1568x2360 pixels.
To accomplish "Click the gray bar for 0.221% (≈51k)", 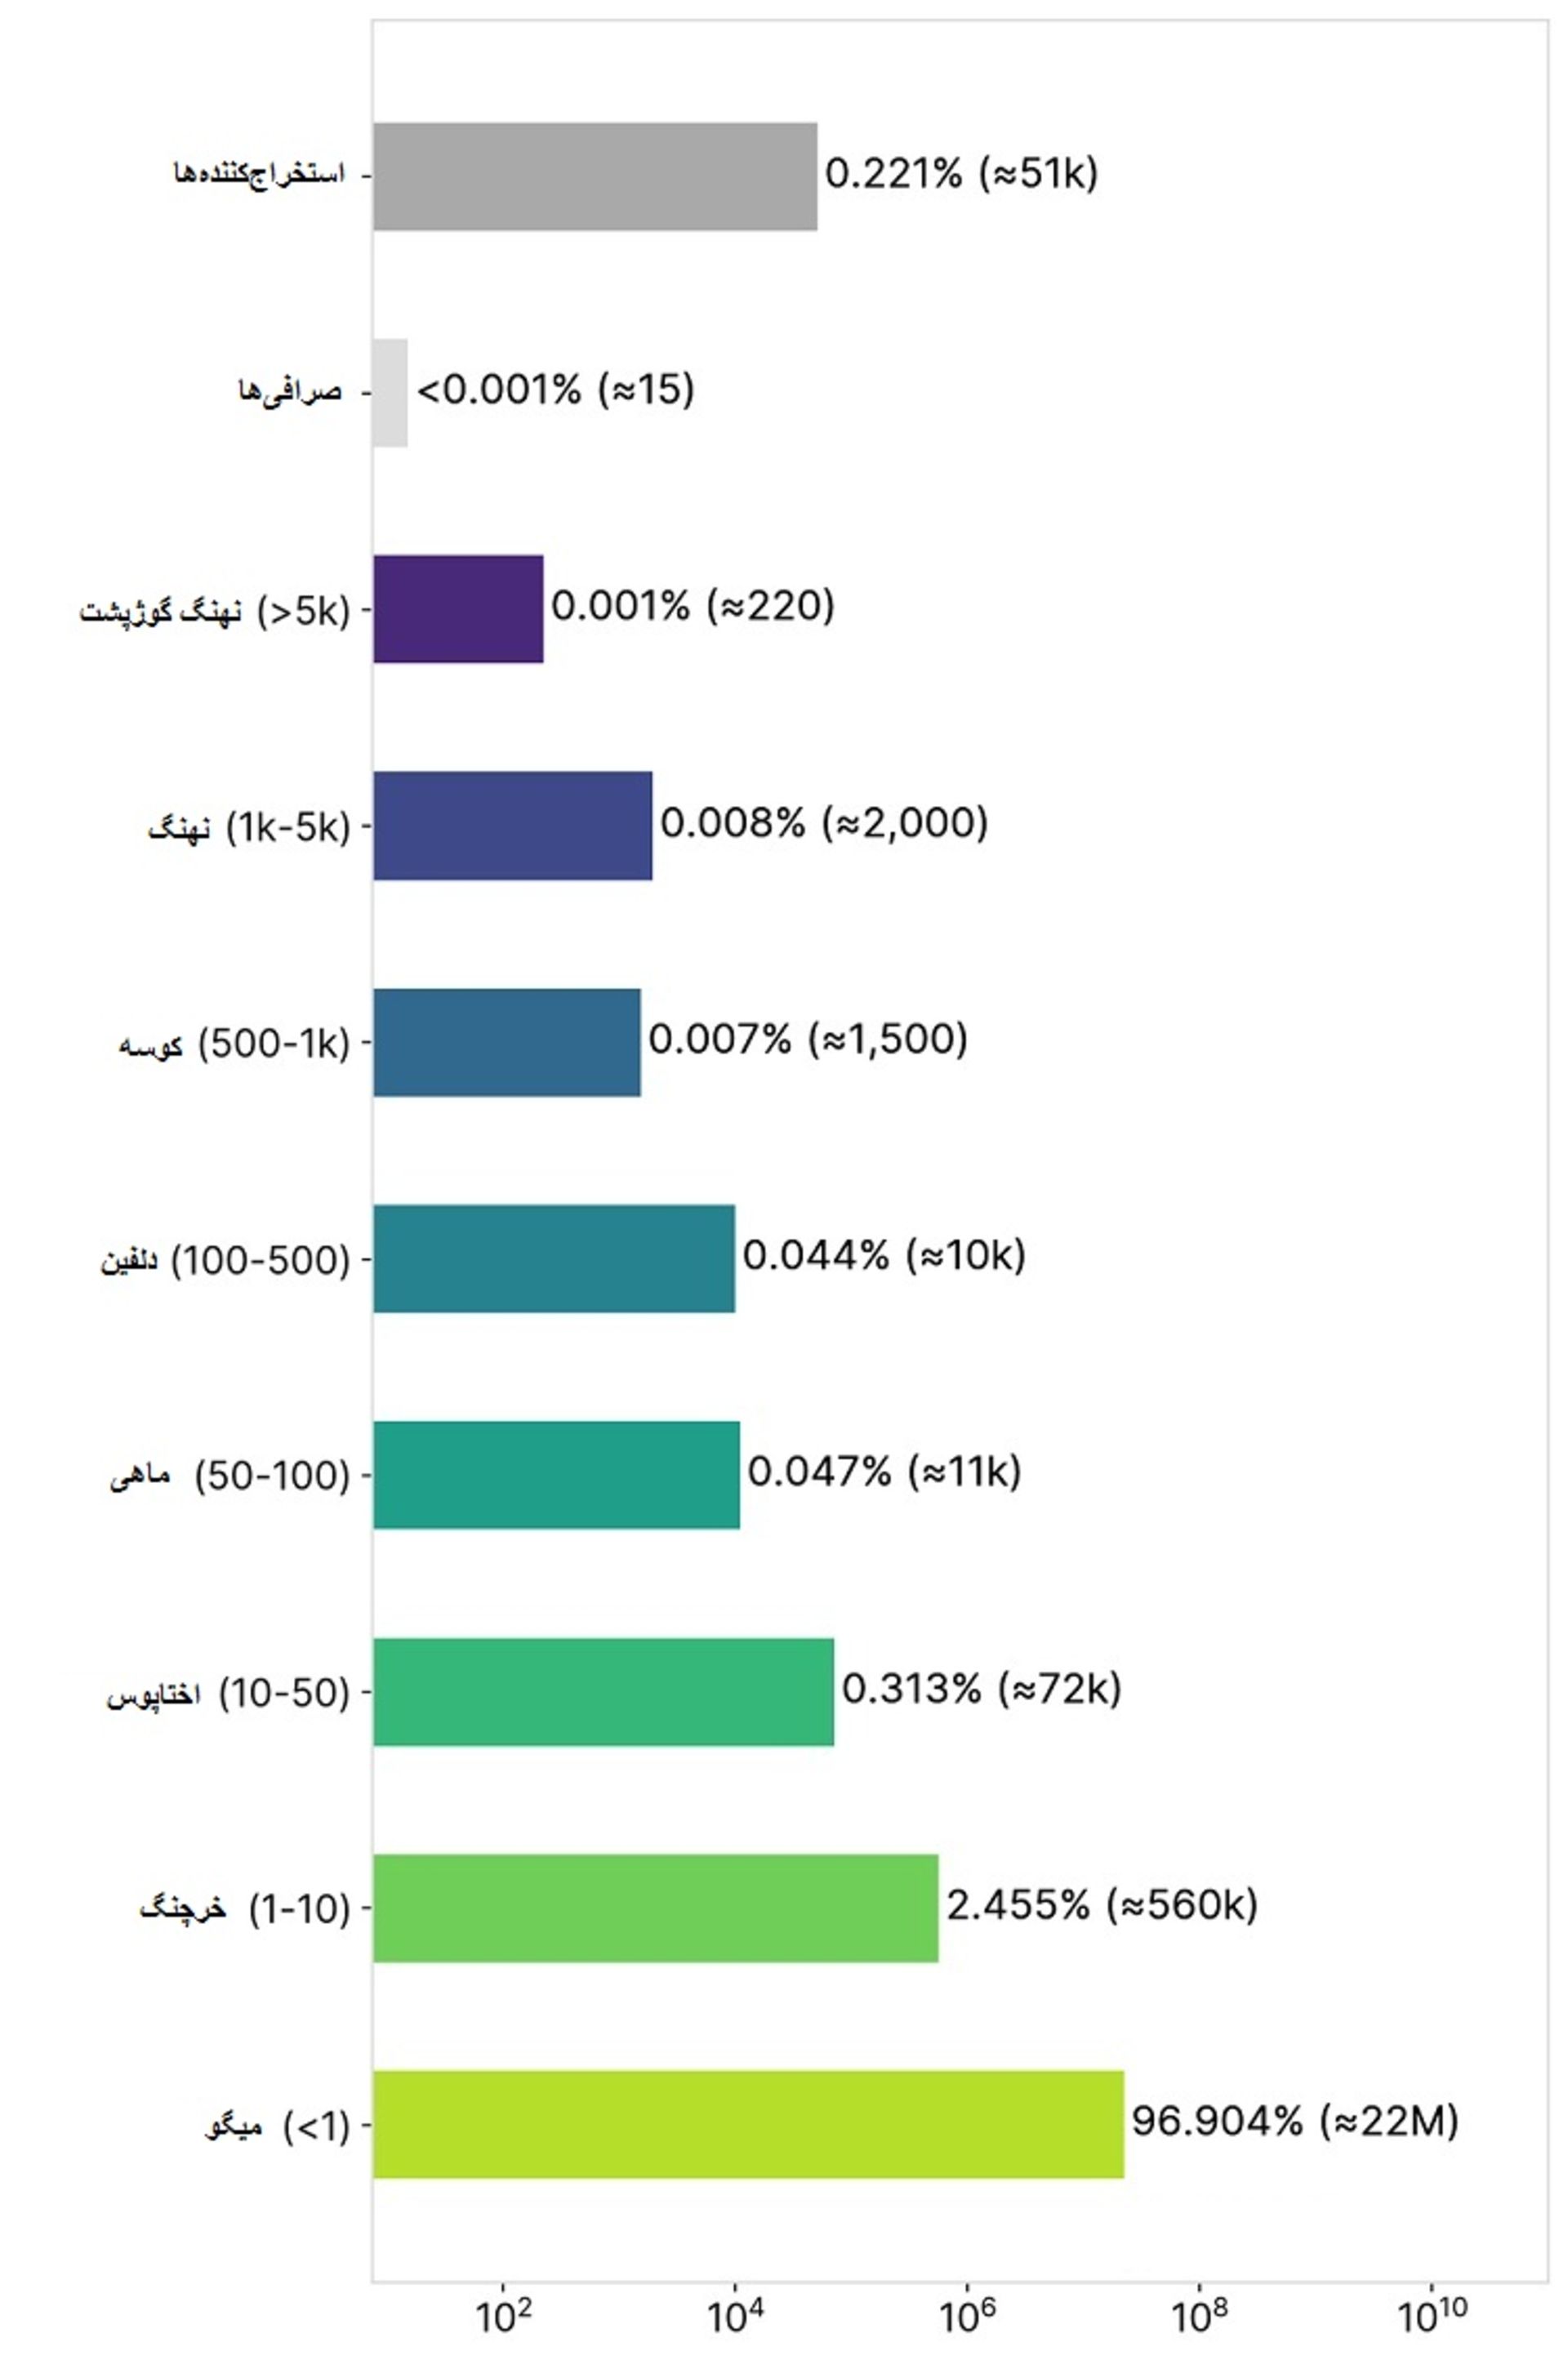I will coord(595,176).
